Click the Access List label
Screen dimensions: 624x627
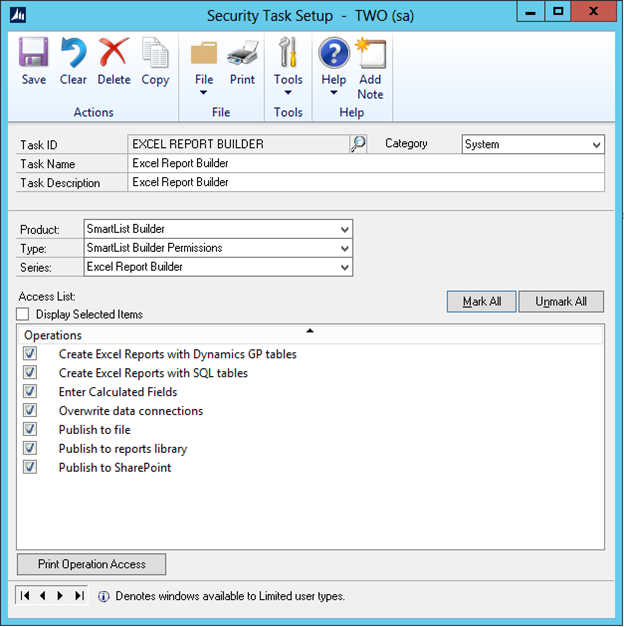(47, 296)
